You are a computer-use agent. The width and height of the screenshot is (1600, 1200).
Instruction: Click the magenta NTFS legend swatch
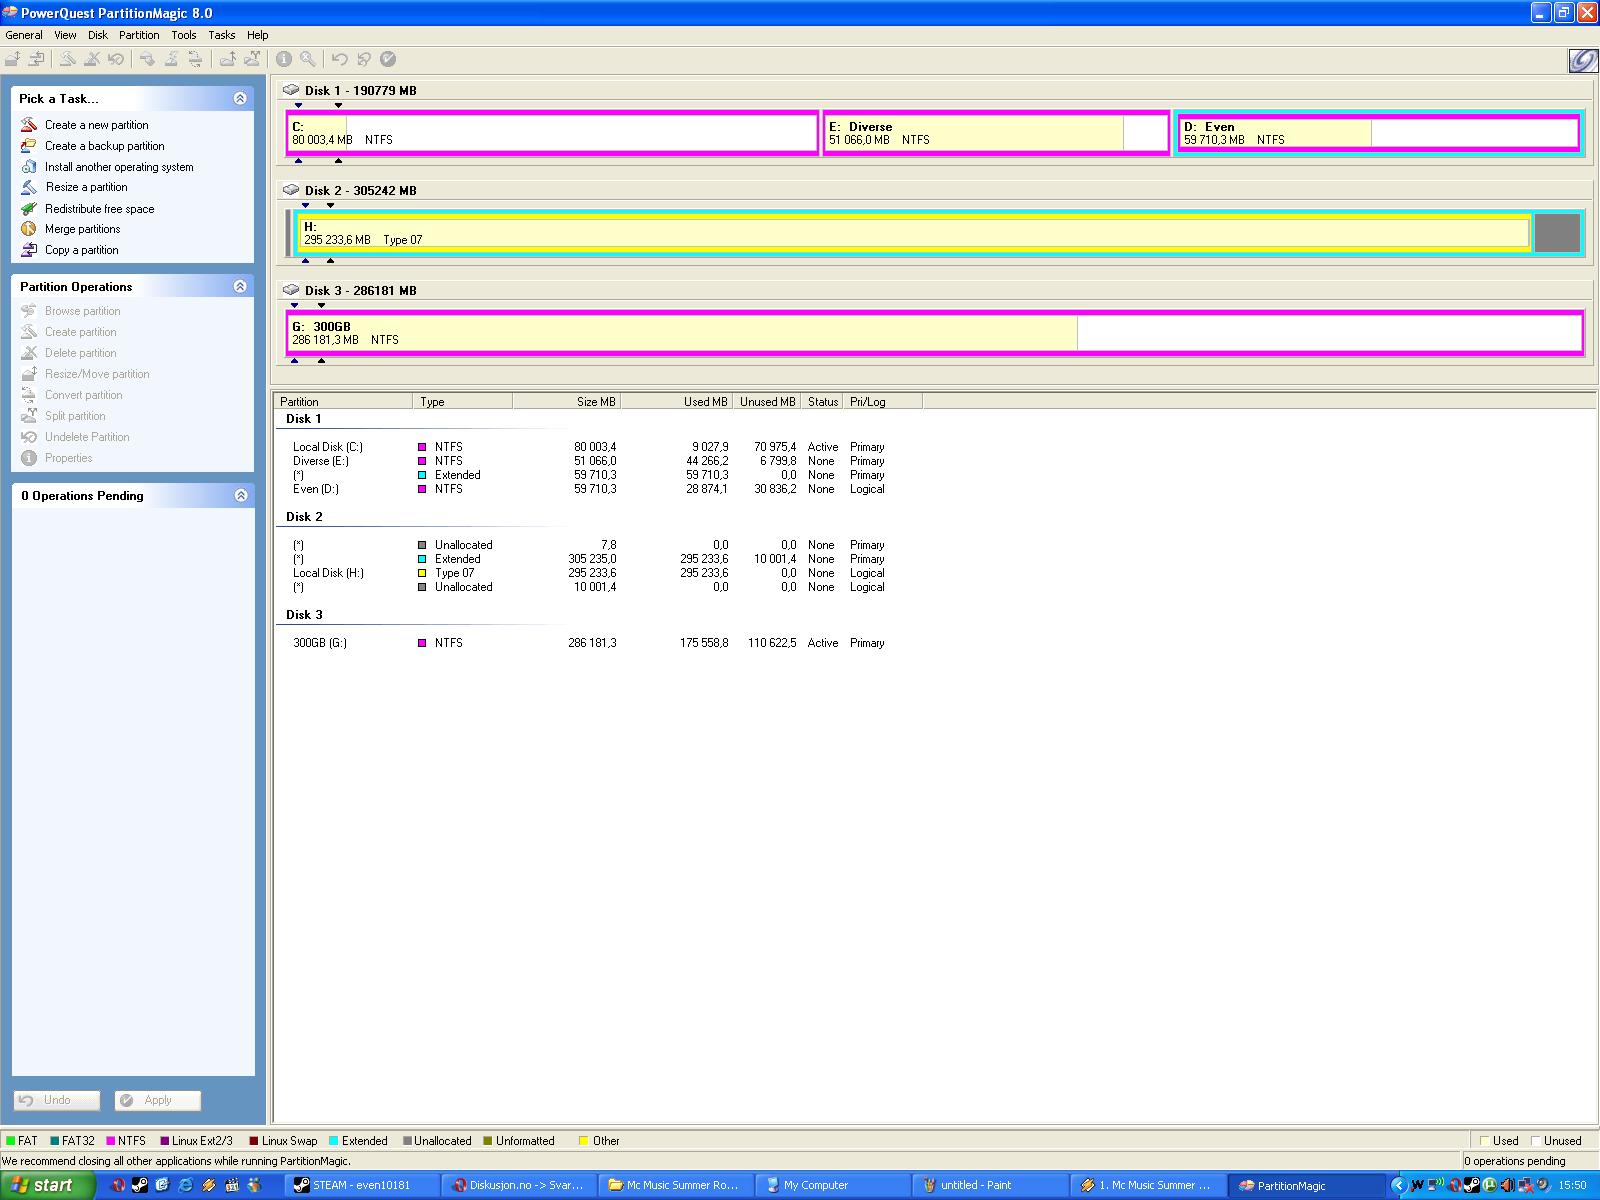[x=111, y=1141]
